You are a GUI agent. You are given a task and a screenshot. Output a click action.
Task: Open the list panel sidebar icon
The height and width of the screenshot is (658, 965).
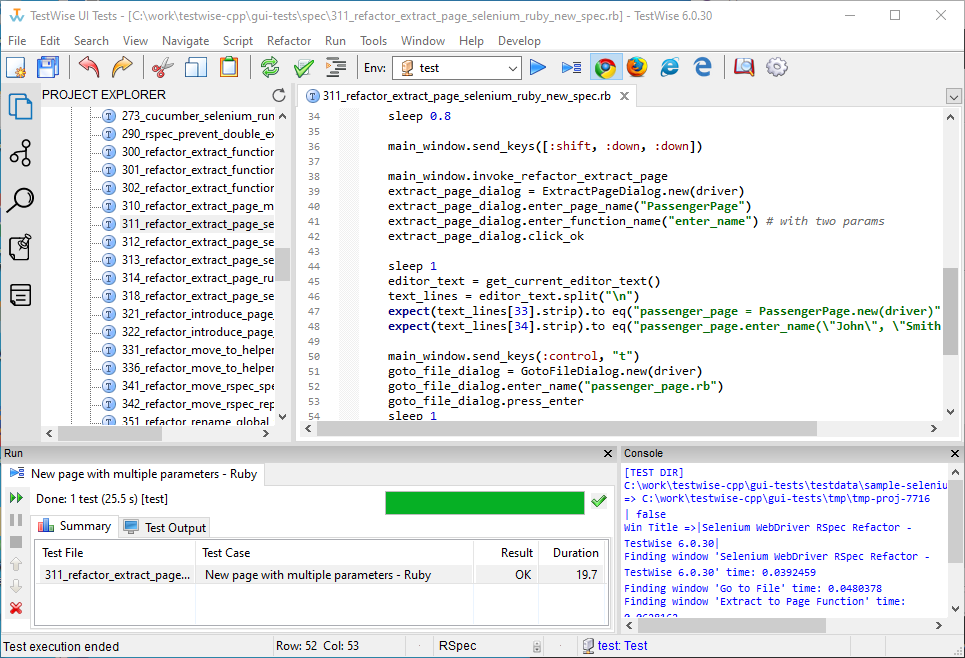[x=20, y=295]
